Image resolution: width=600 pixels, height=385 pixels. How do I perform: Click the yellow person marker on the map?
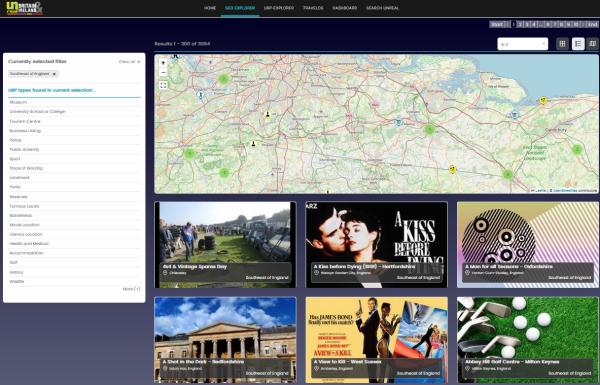pos(267,114)
